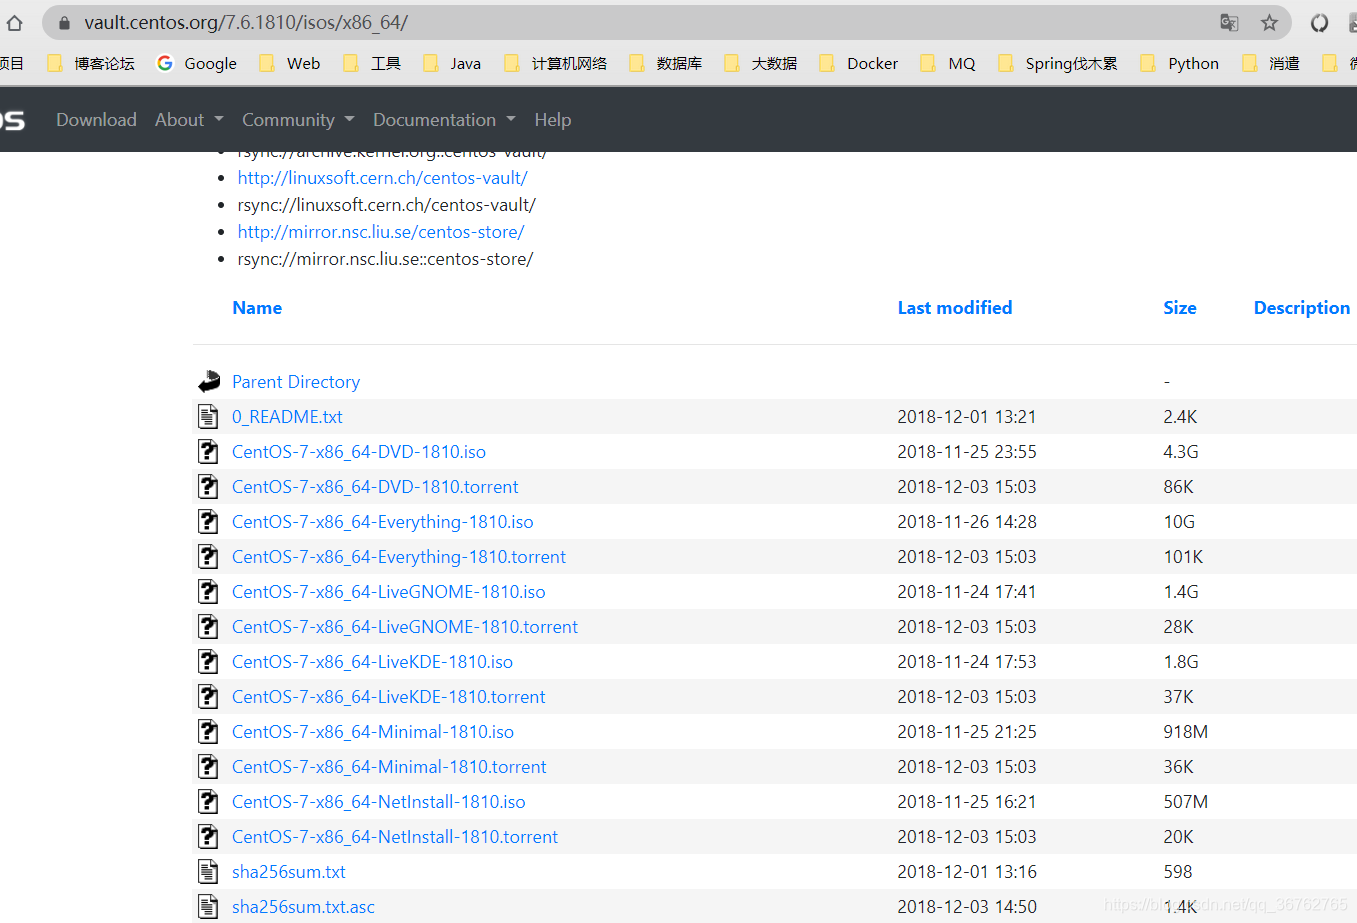Open the 数据库 bookmarks folder
Screen dimensions: 1357x923
click(665, 63)
